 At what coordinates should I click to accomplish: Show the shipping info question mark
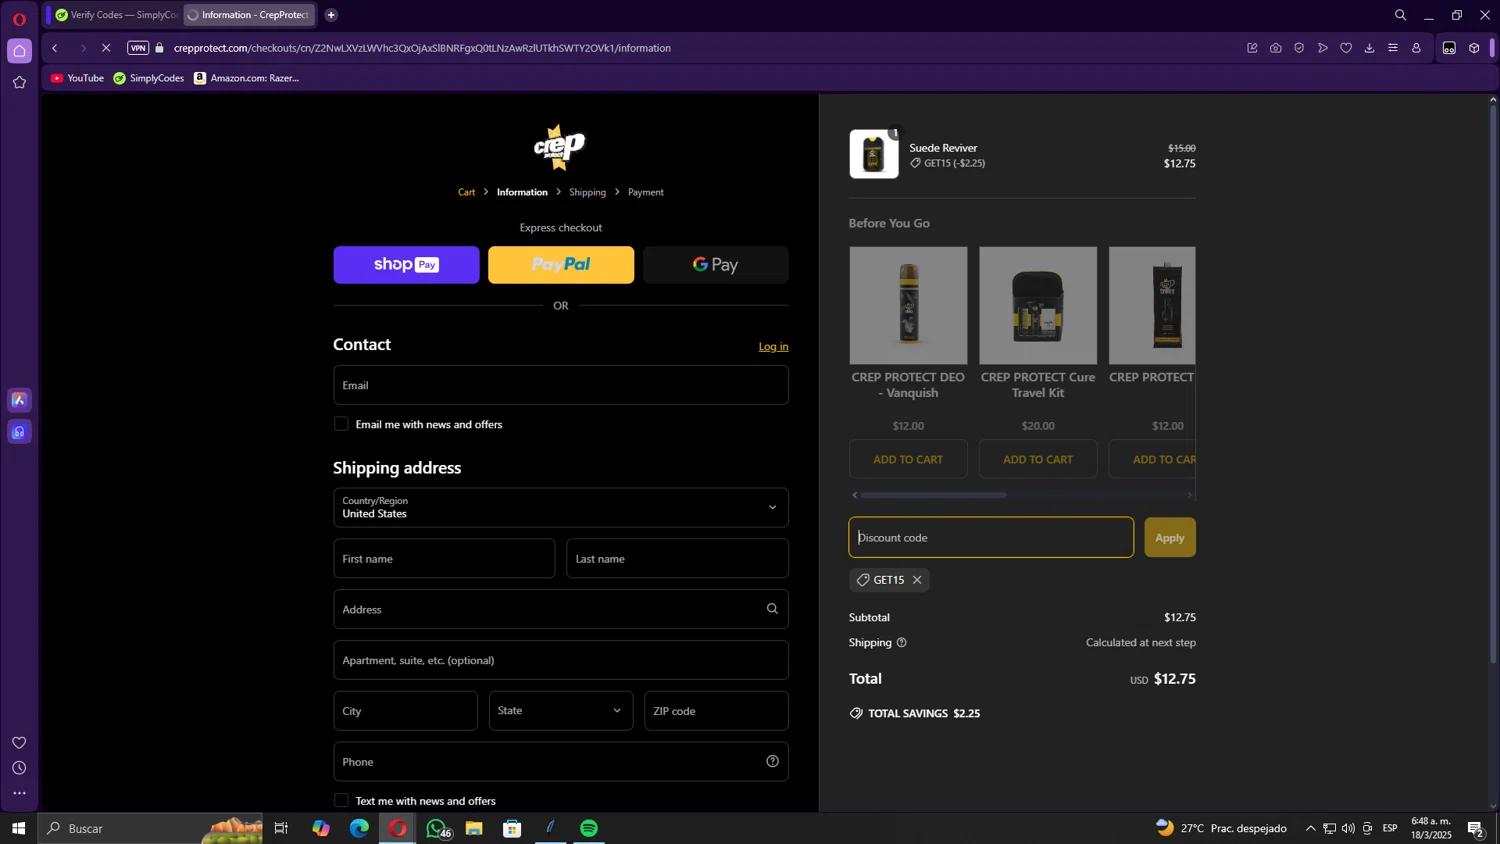coord(901,643)
